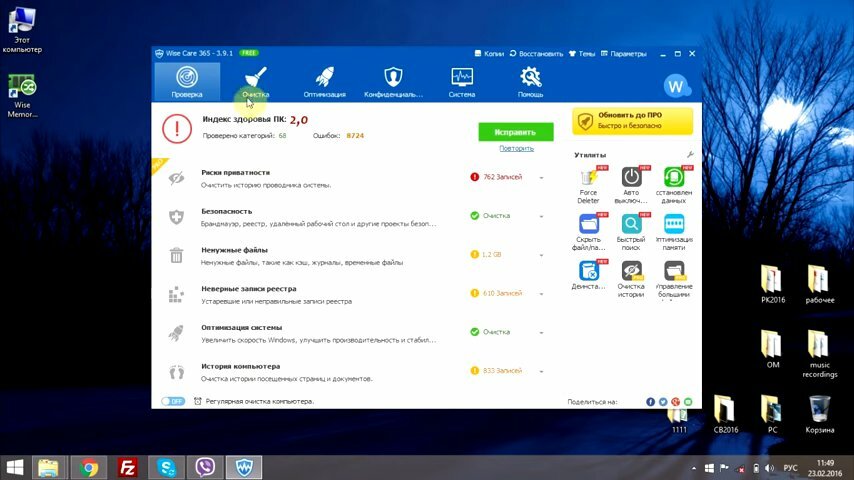Open FileZilla from taskbar
Image resolution: width=854 pixels, height=480 pixels.
pyautogui.click(x=127, y=467)
